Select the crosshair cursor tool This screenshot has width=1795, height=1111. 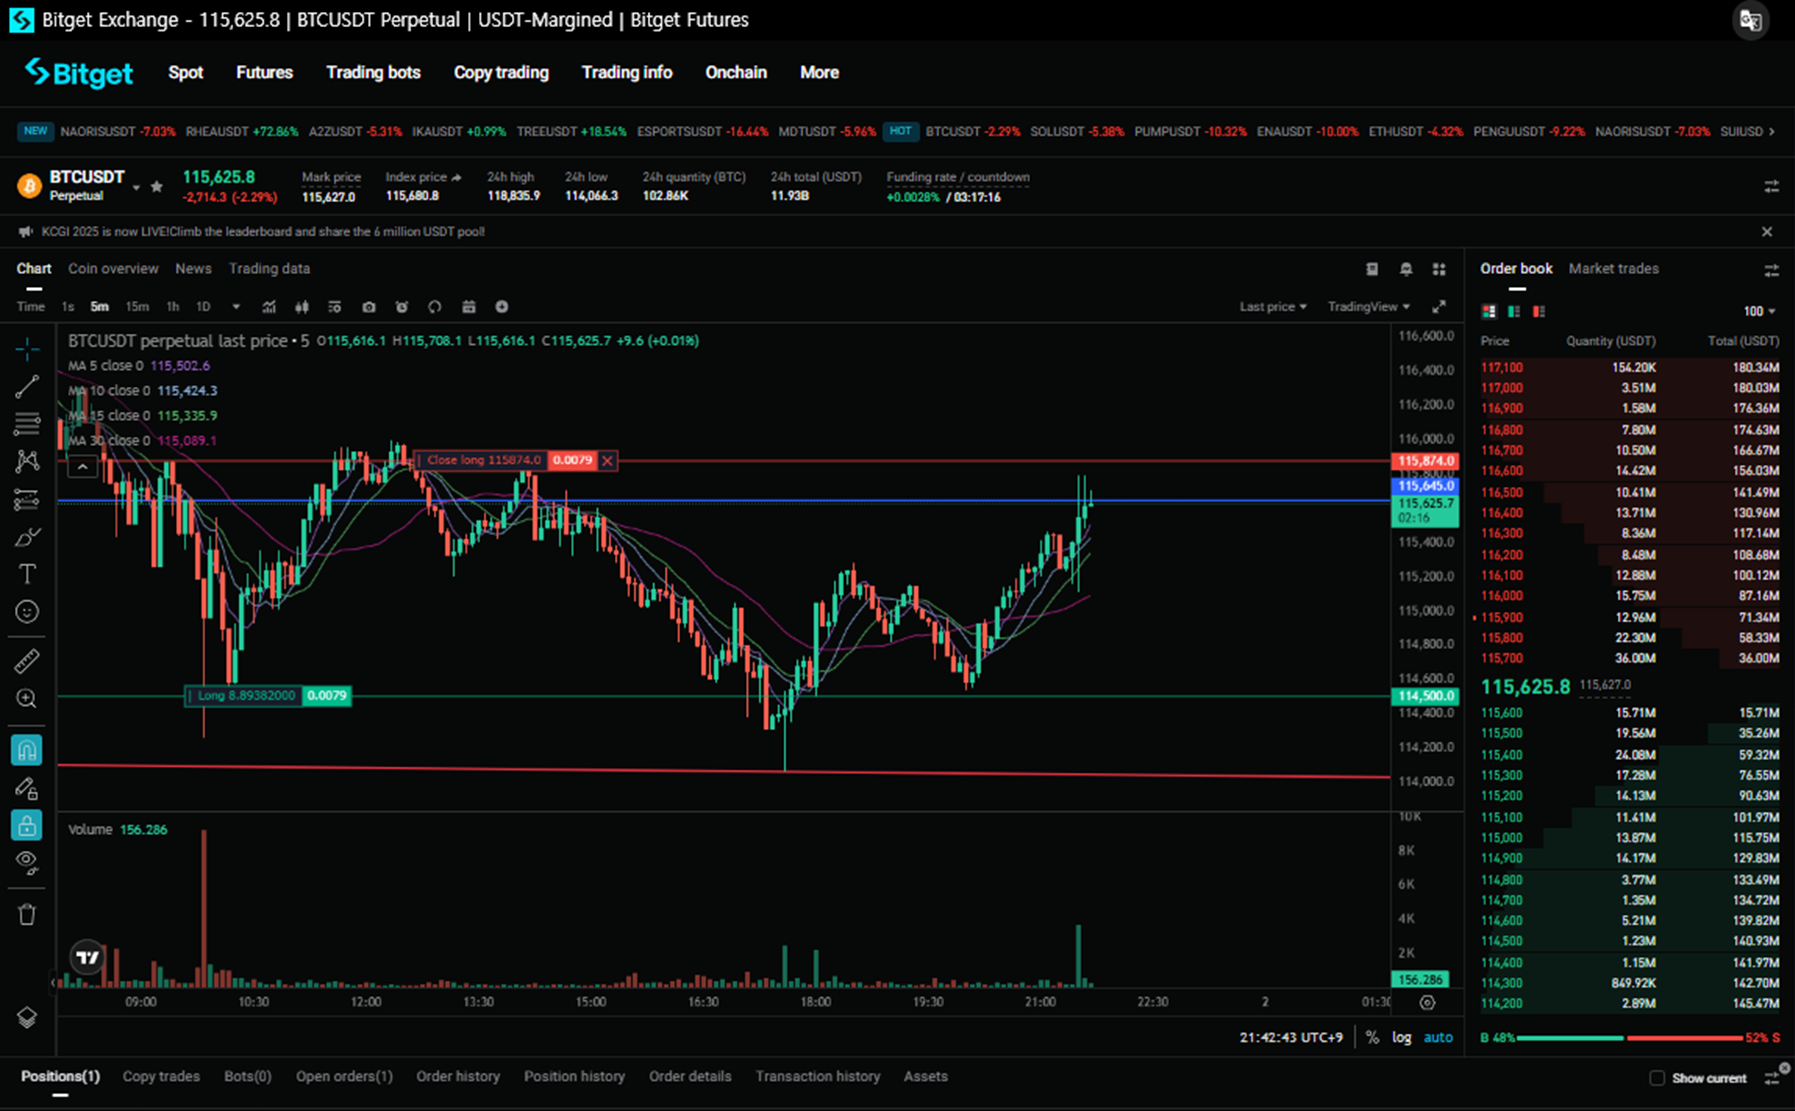[27, 349]
